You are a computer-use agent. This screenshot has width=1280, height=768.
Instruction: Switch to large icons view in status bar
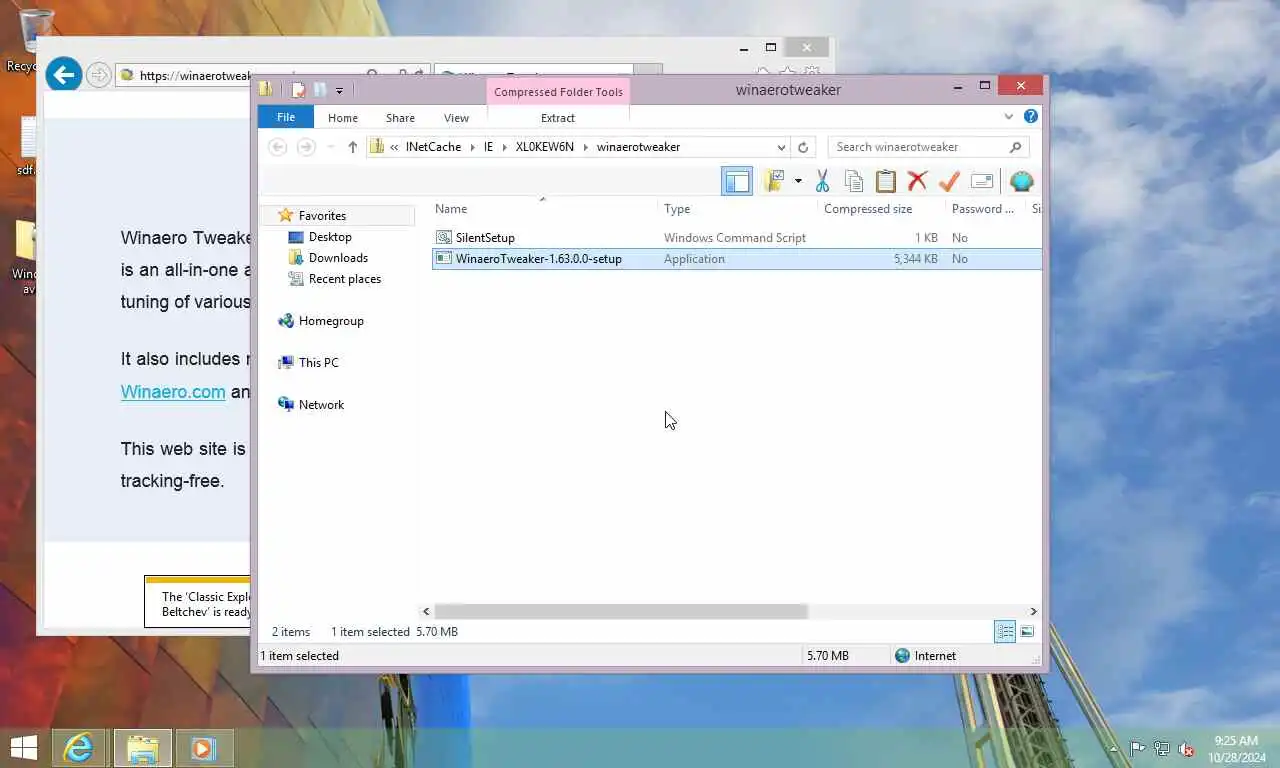(1027, 631)
